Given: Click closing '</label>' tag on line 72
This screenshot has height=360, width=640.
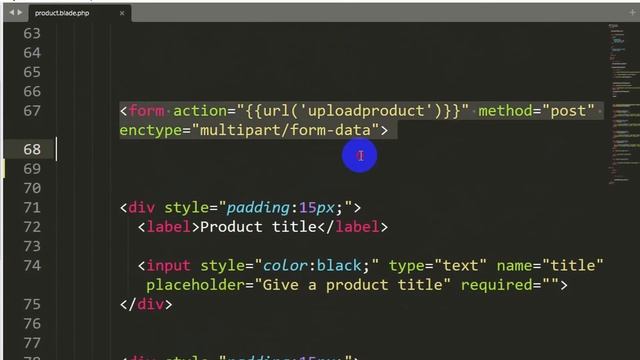Looking at the screenshot, I should 353,227.
